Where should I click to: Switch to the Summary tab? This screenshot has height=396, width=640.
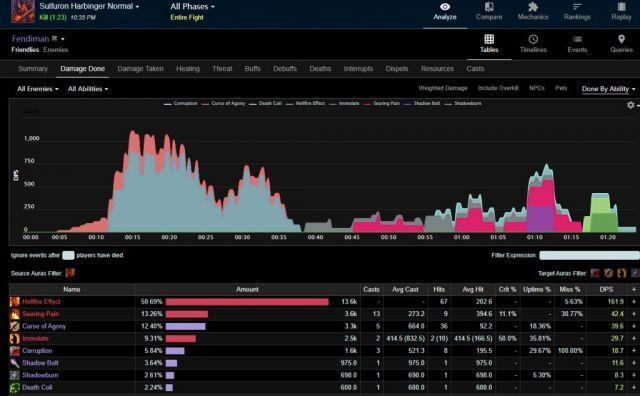point(33,69)
